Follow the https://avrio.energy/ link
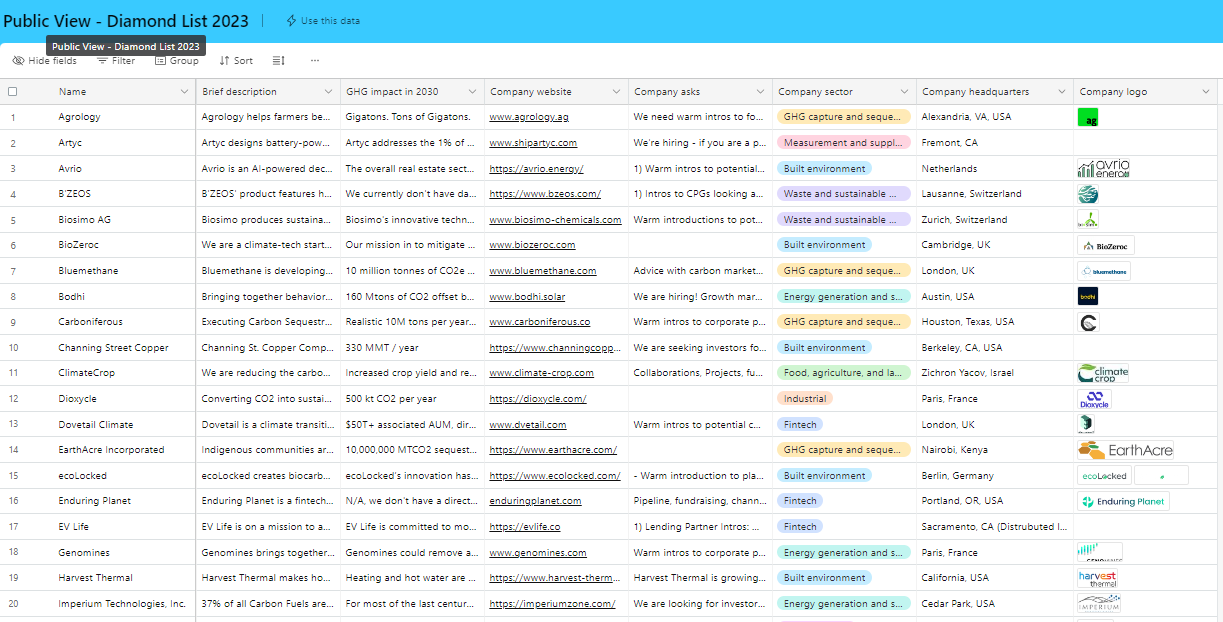The height and width of the screenshot is (622, 1223). 536,169
